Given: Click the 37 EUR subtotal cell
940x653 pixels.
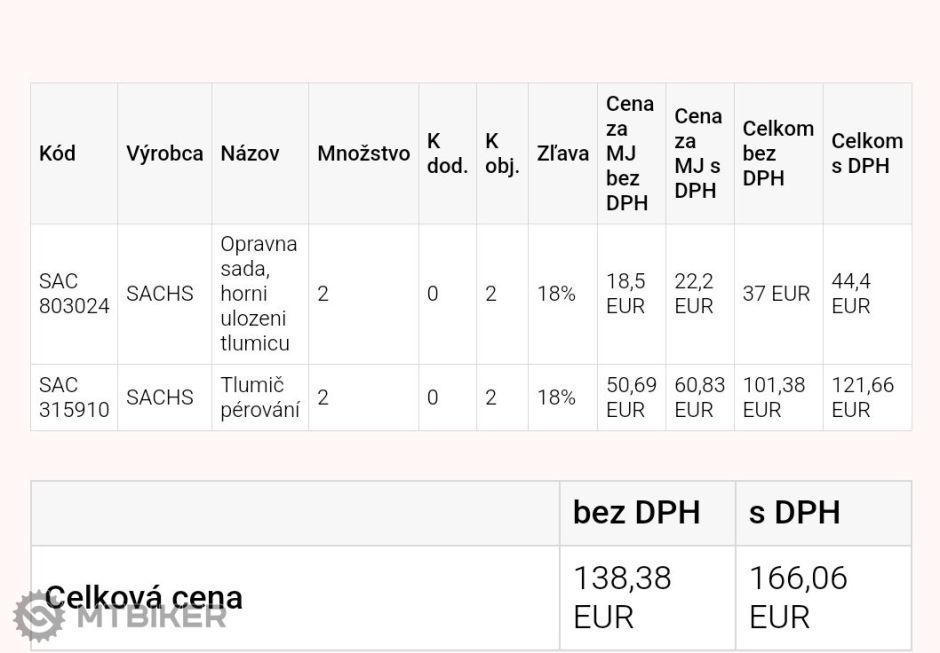Looking at the screenshot, I should coord(776,294).
